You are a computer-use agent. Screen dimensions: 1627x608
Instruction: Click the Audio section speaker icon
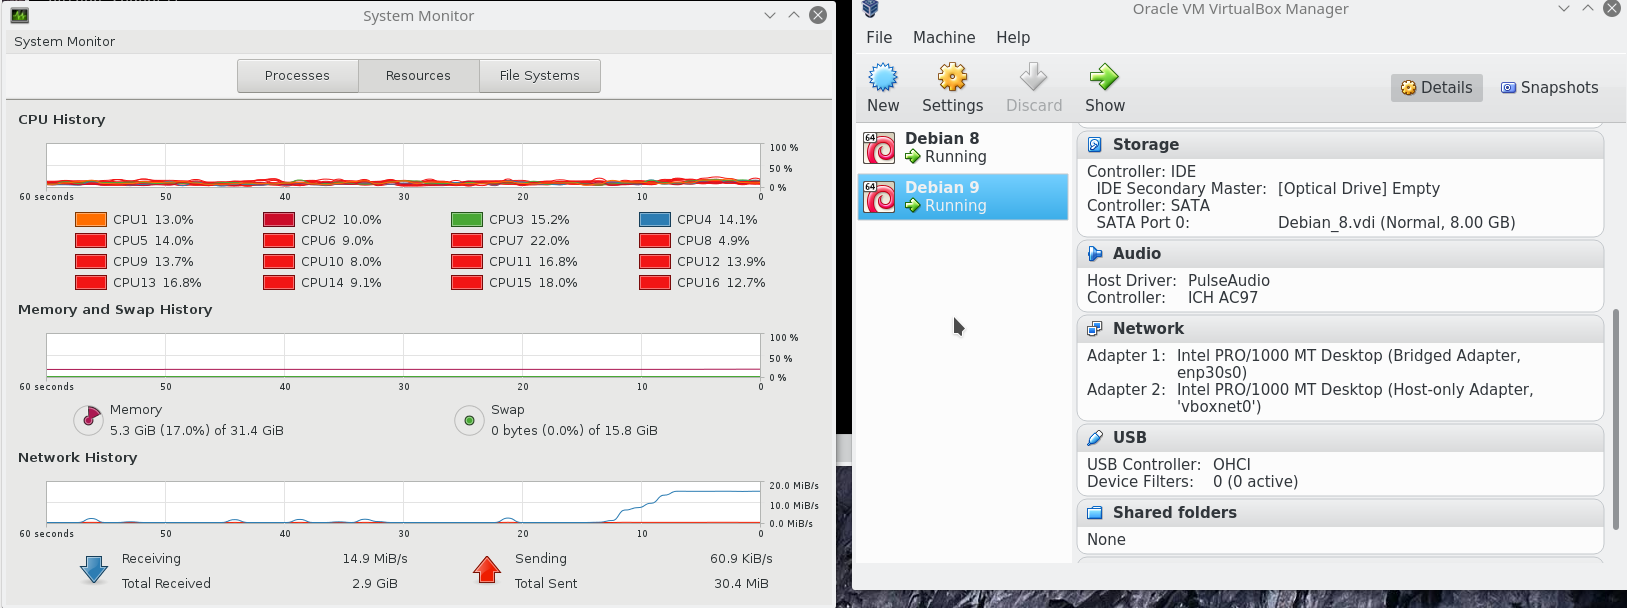[1095, 254]
